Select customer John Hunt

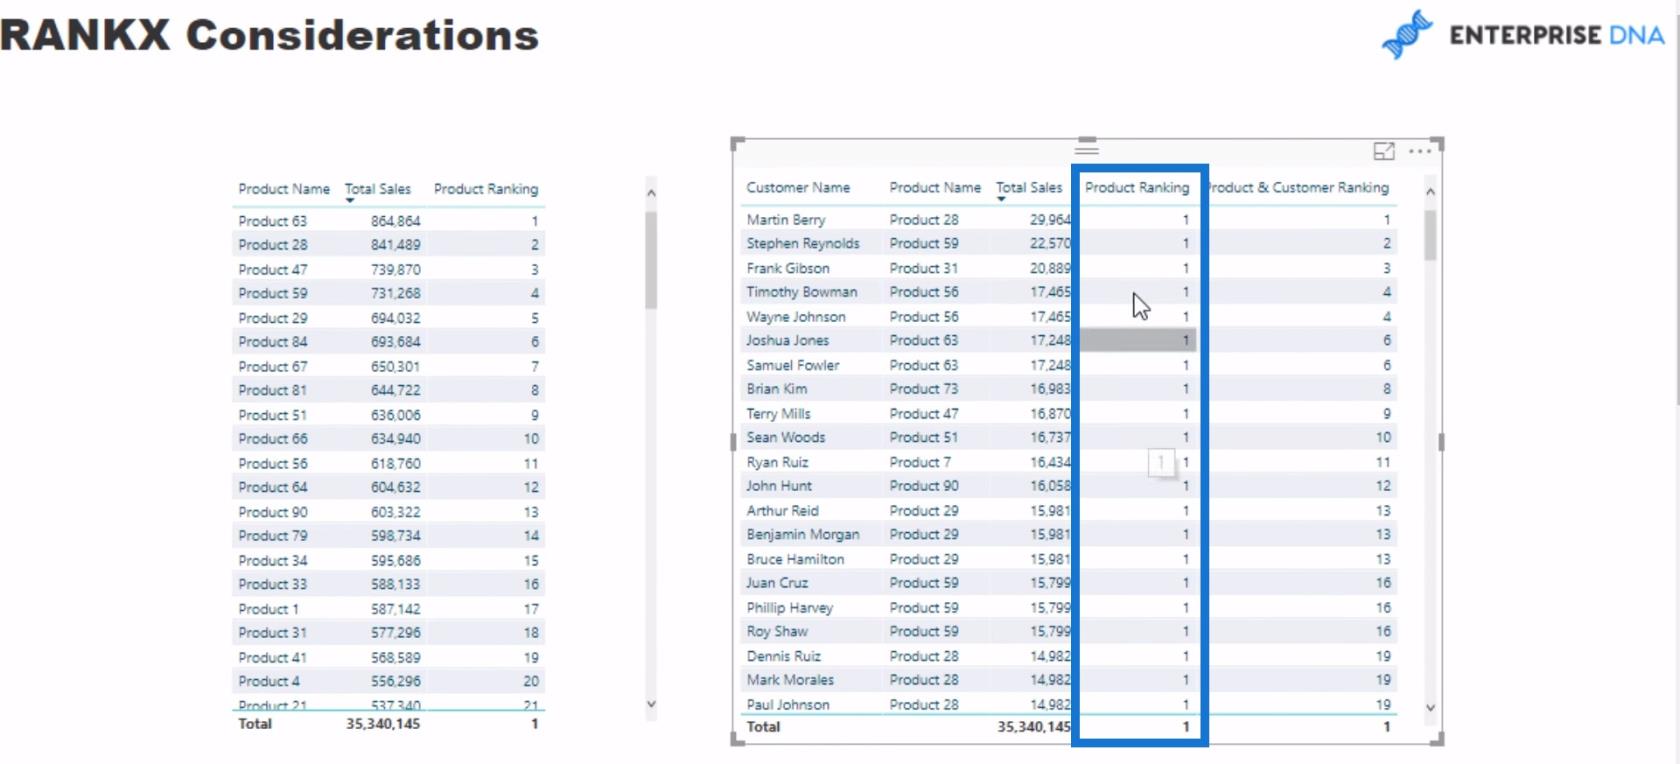coord(779,486)
